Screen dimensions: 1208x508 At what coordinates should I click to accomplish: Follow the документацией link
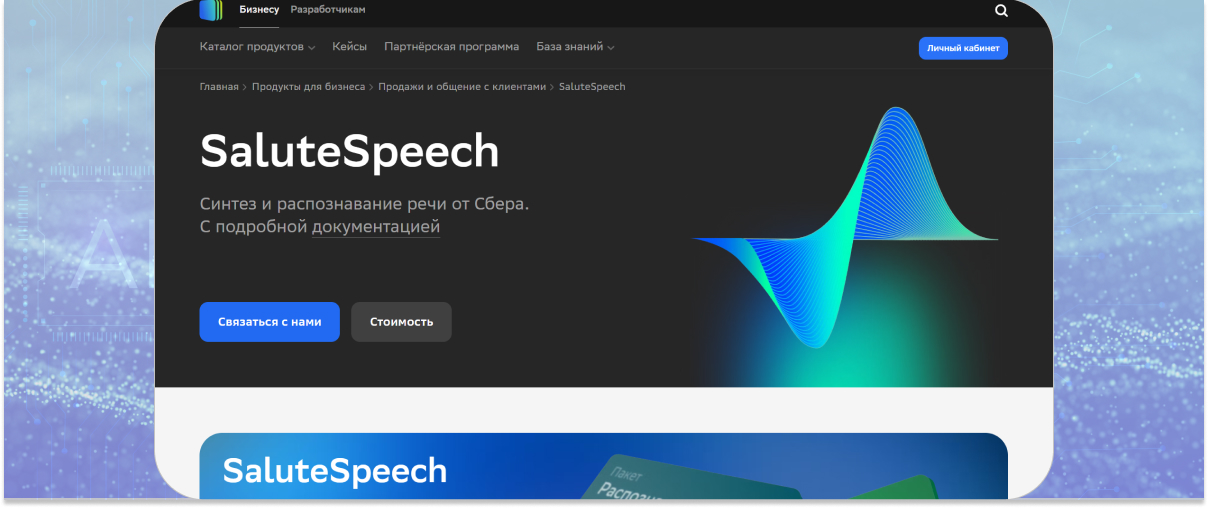tap(376, 227)
